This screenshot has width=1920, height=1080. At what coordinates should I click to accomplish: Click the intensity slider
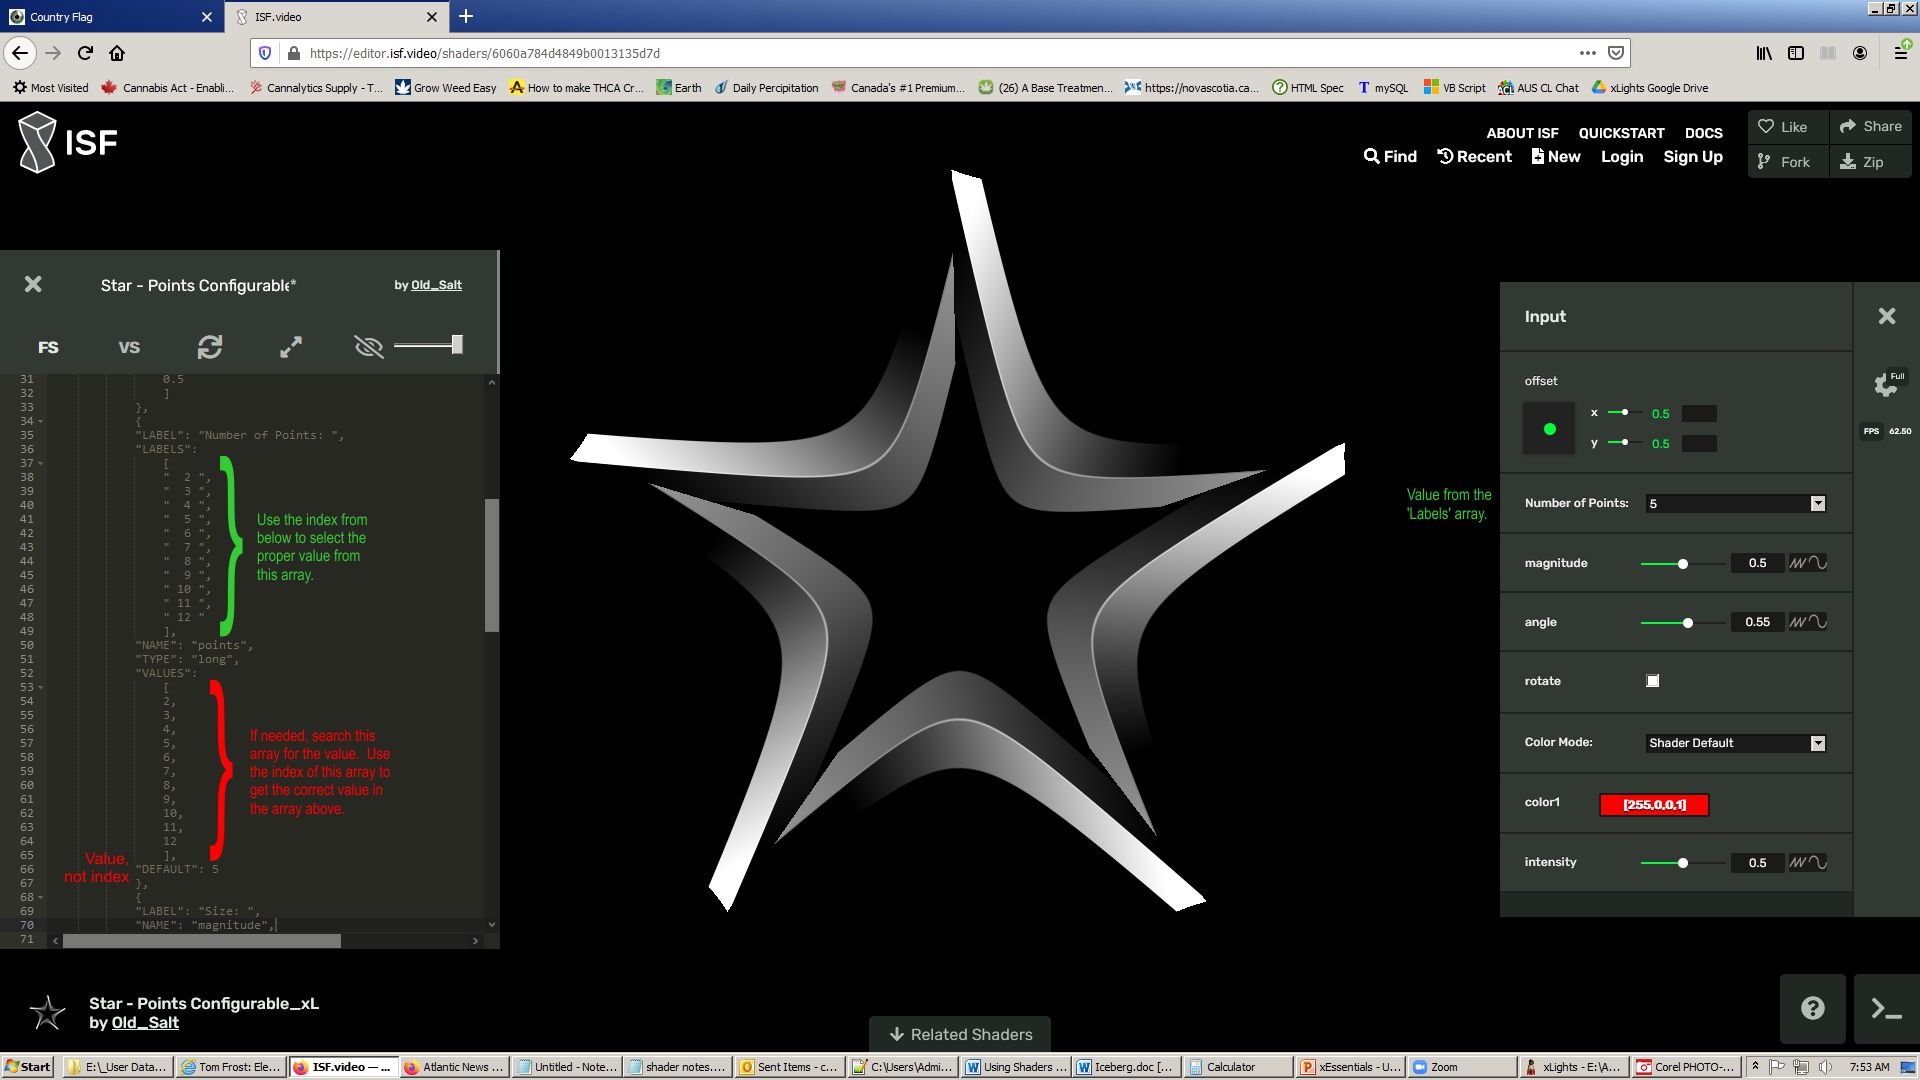[1682, 863]
